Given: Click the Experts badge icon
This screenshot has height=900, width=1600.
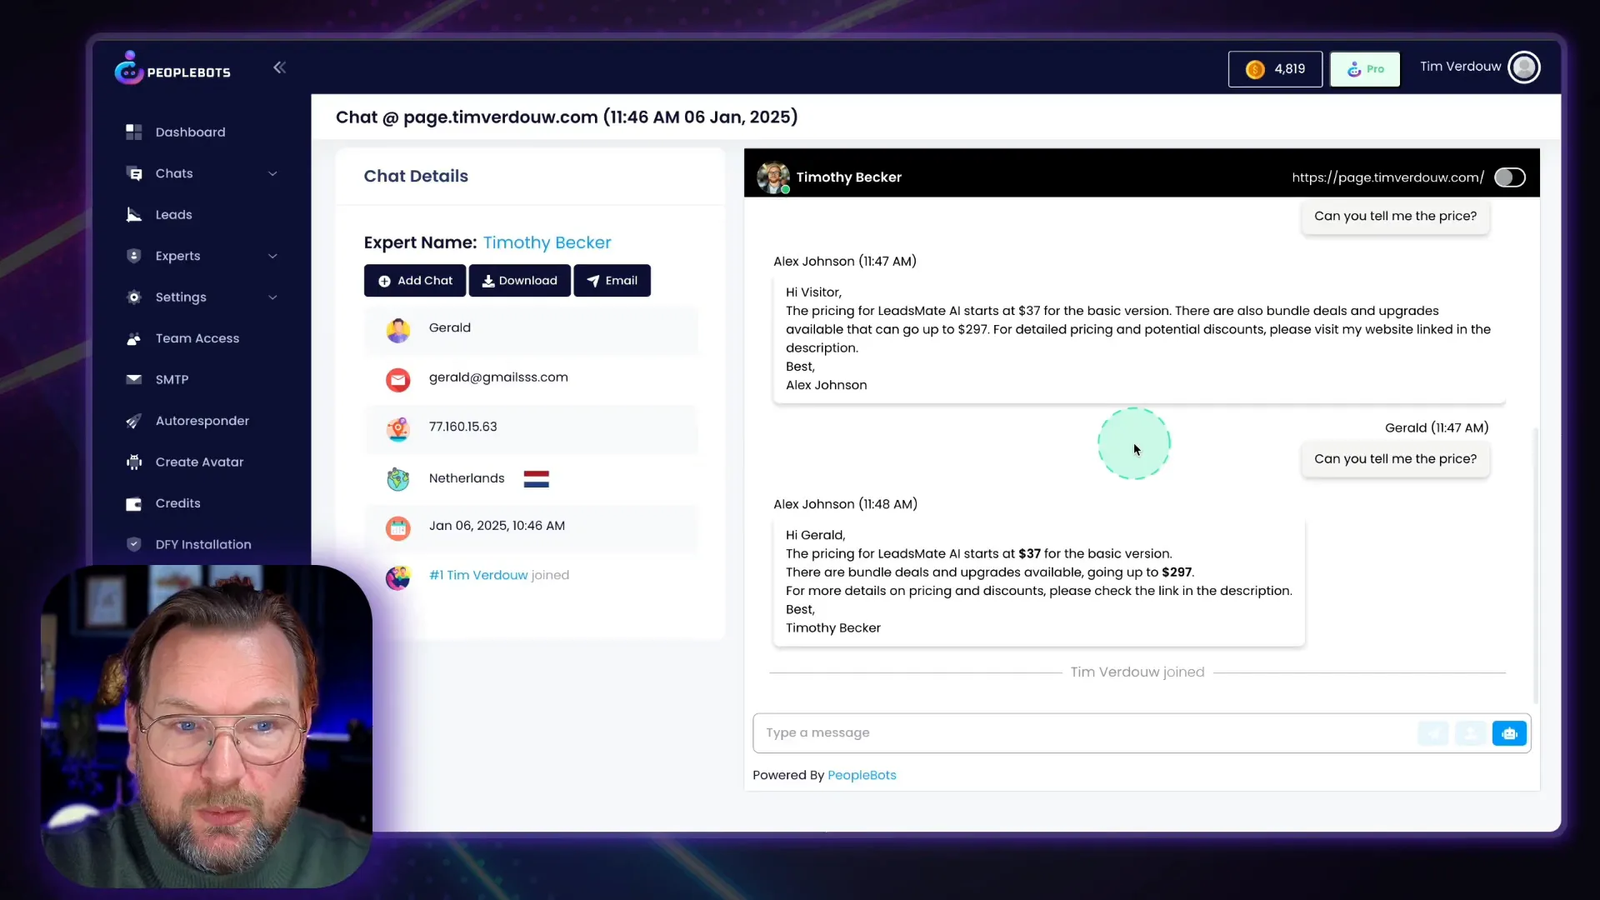Looking at the screenshot, I should 134,256.
